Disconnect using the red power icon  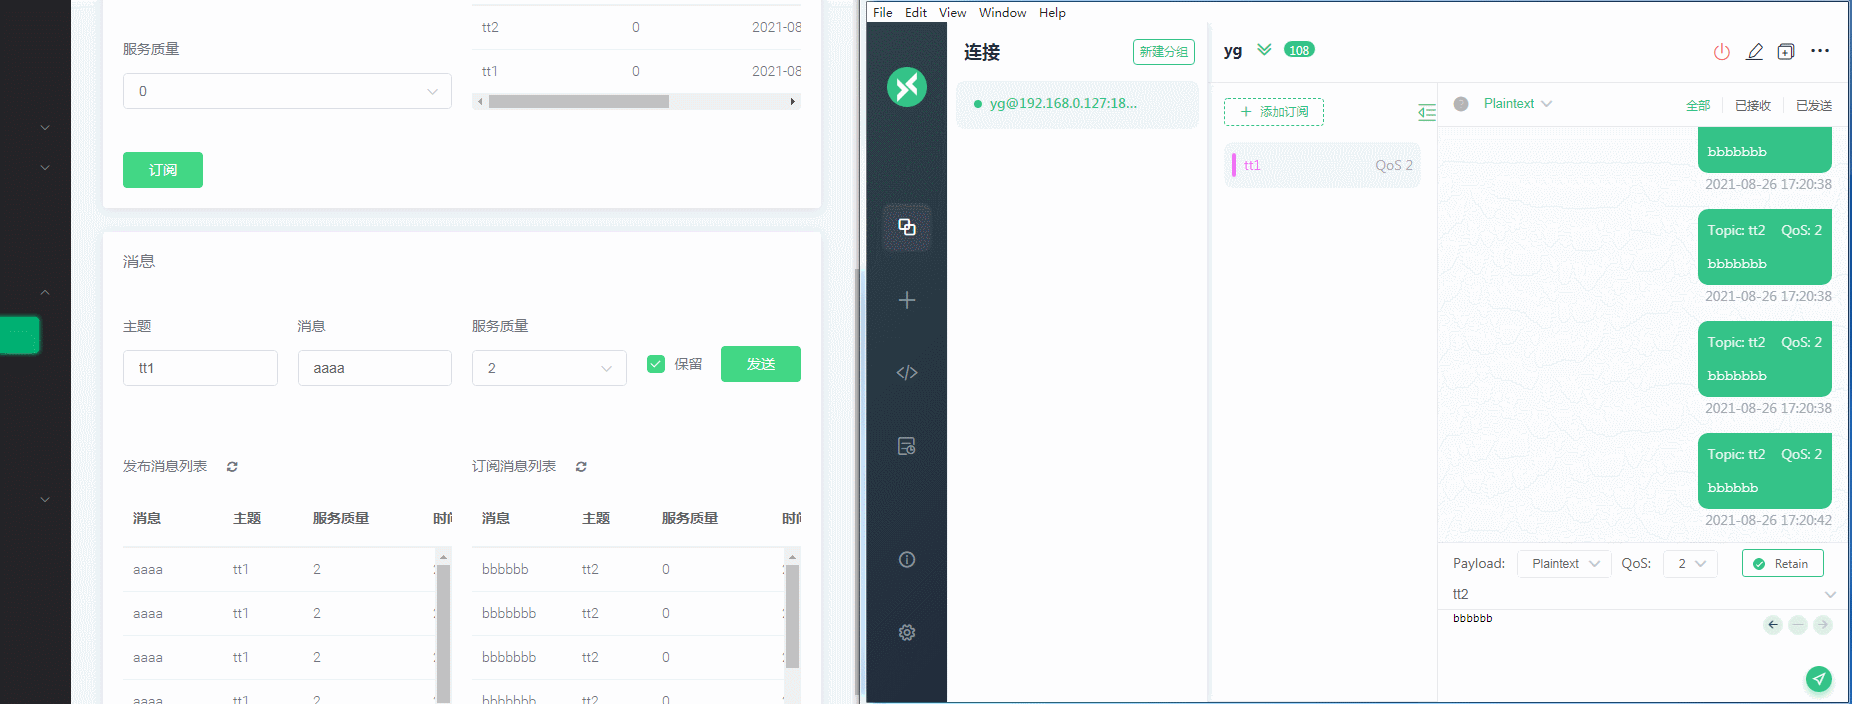tap(1722, 51)
